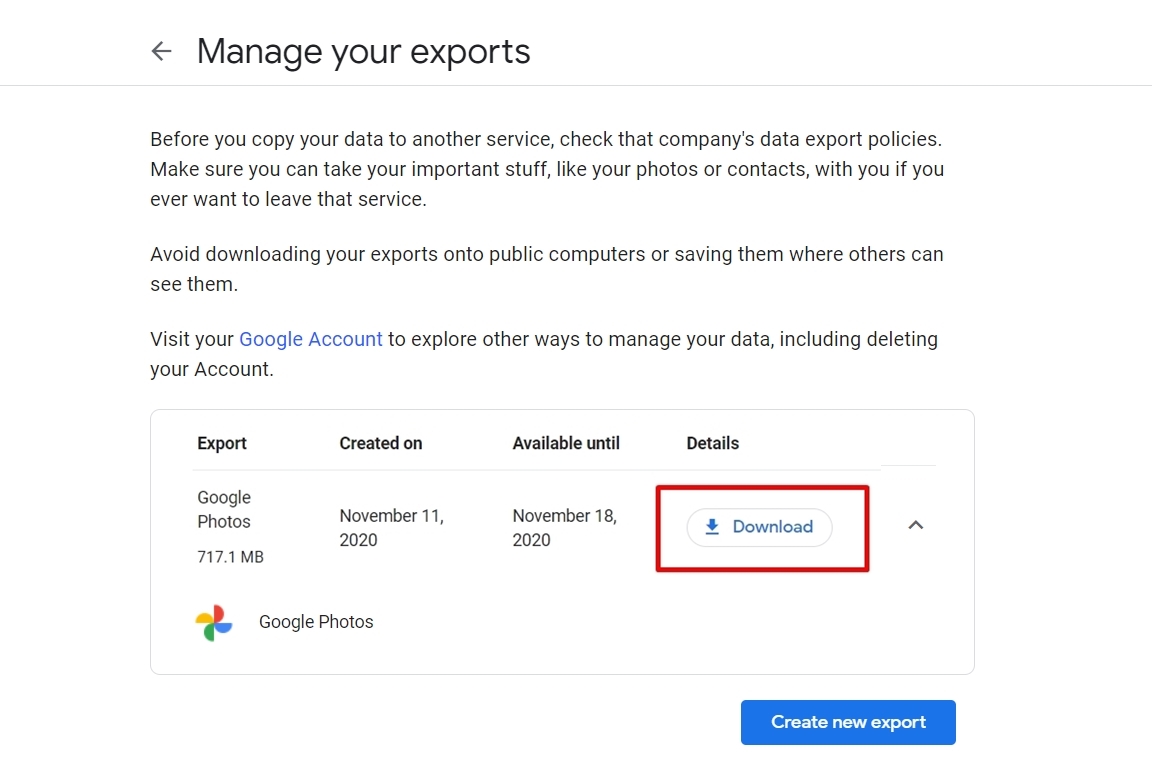This screenshot has width=1152, height=768.
Task: Click the Available until column header
Action: tap(566, 443)
